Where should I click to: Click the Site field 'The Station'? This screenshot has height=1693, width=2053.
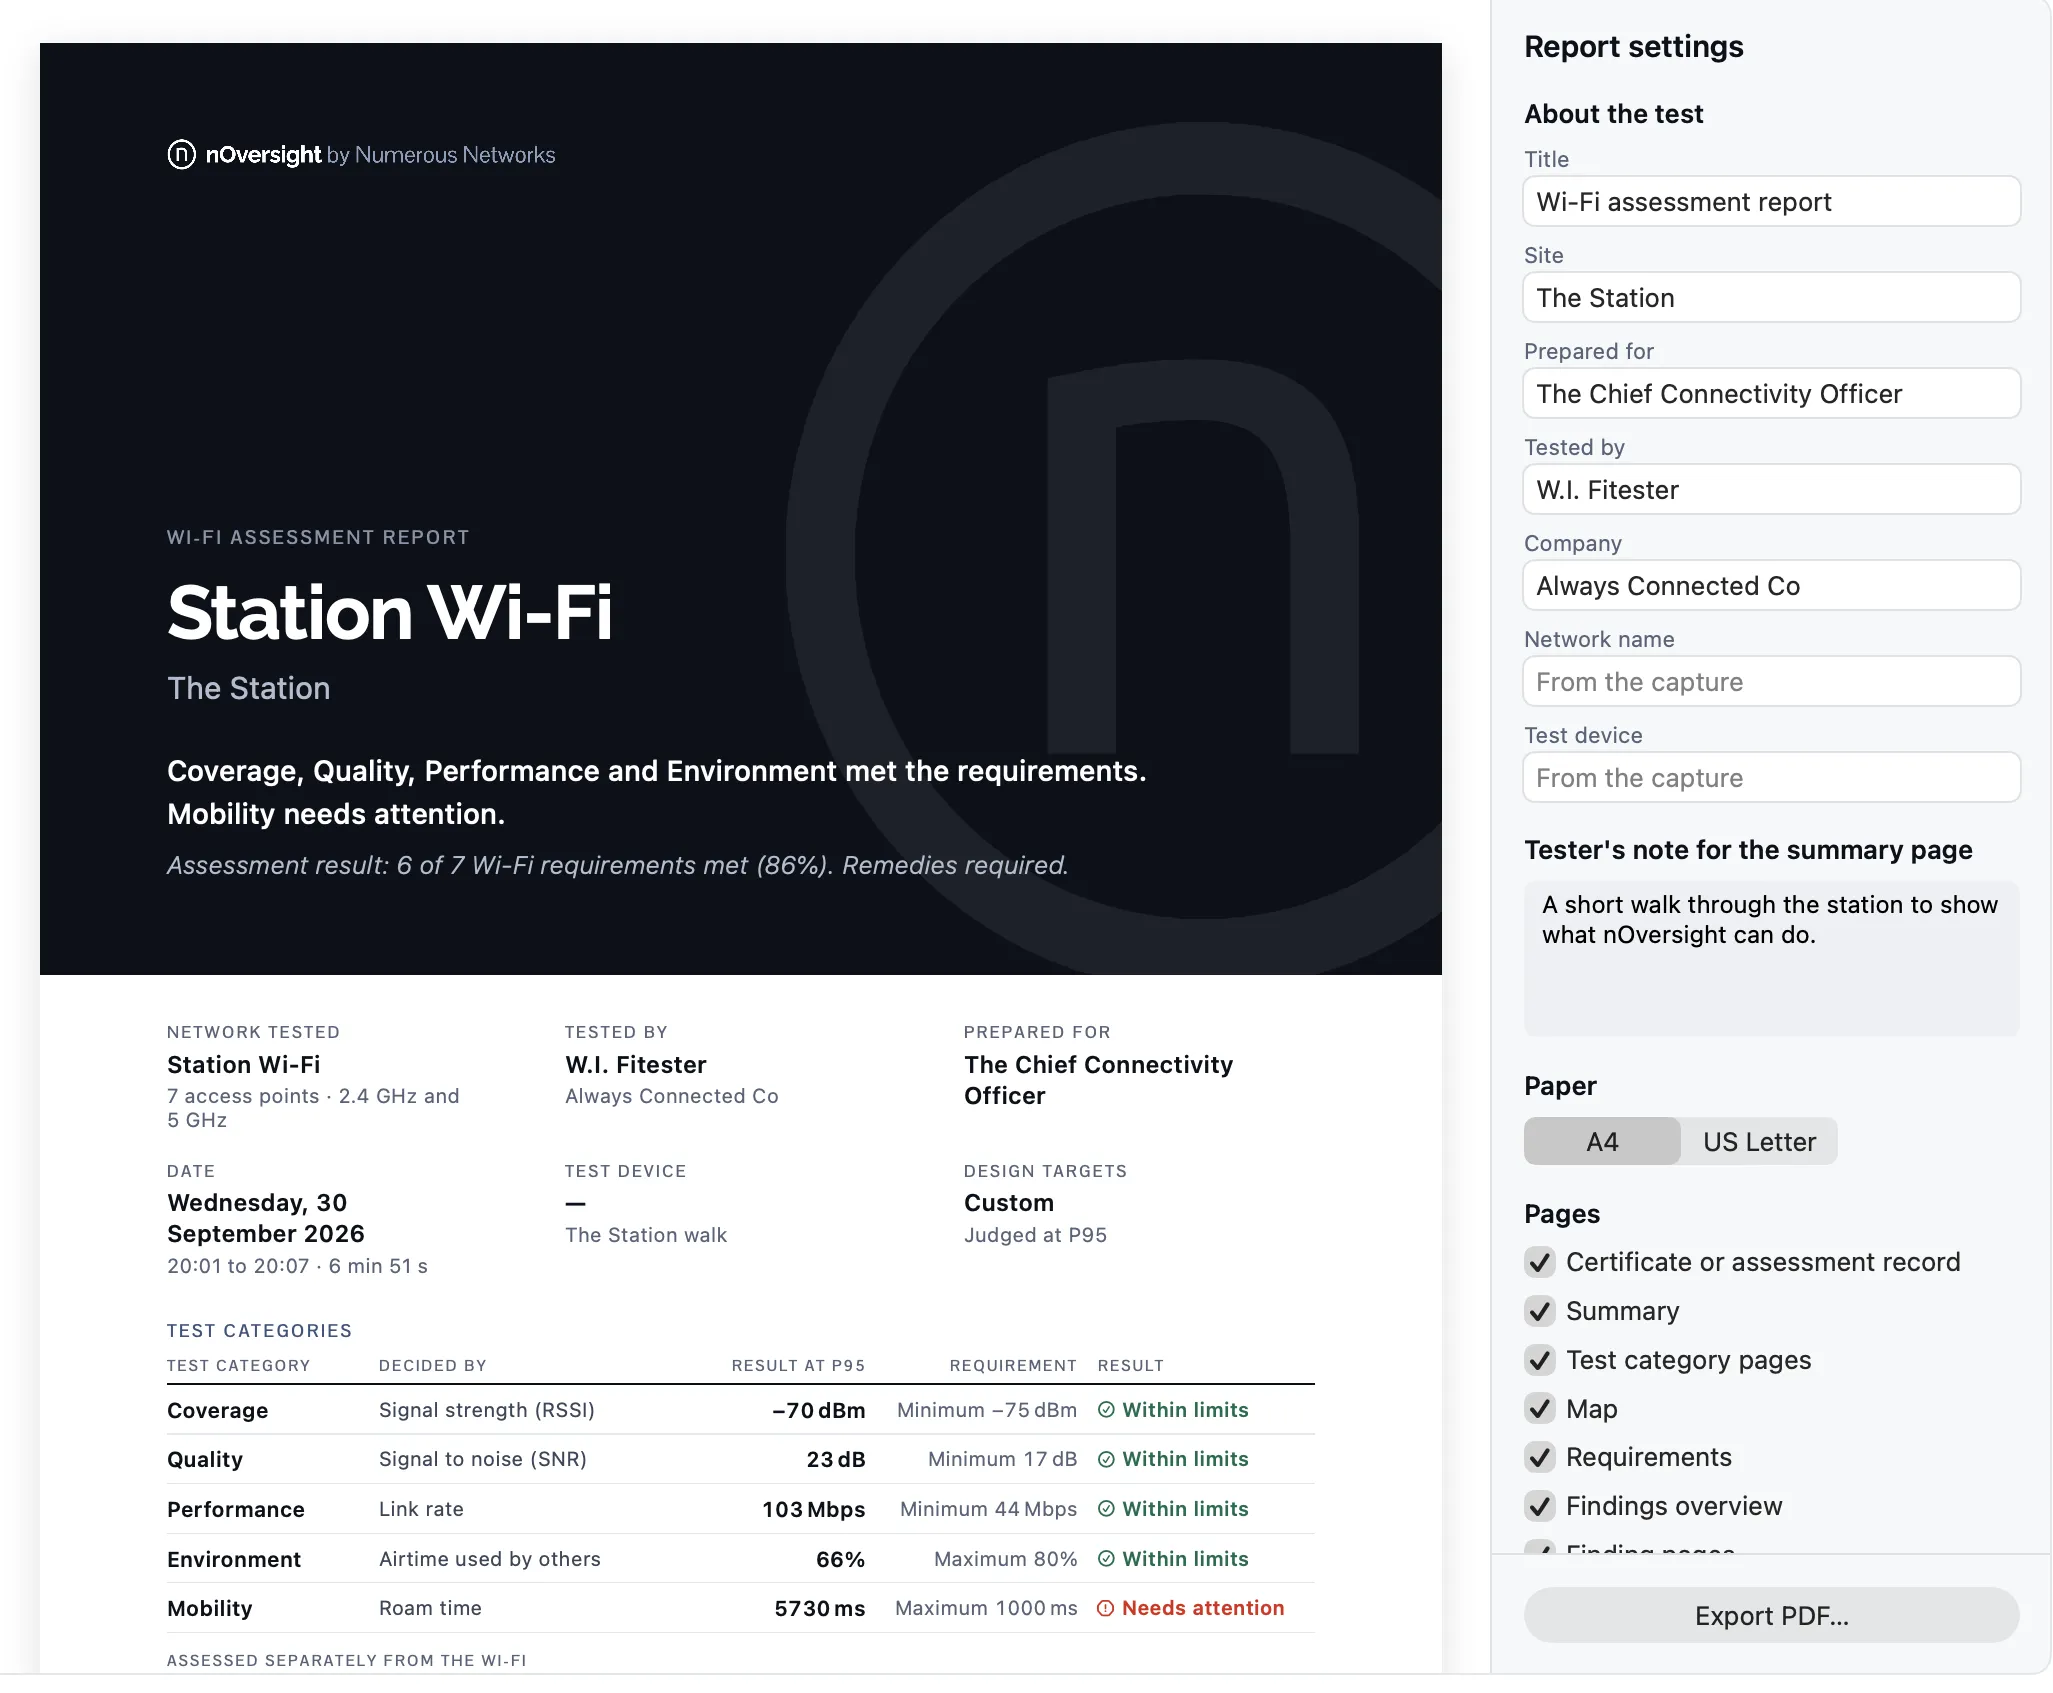click(x=1771, y=298)
